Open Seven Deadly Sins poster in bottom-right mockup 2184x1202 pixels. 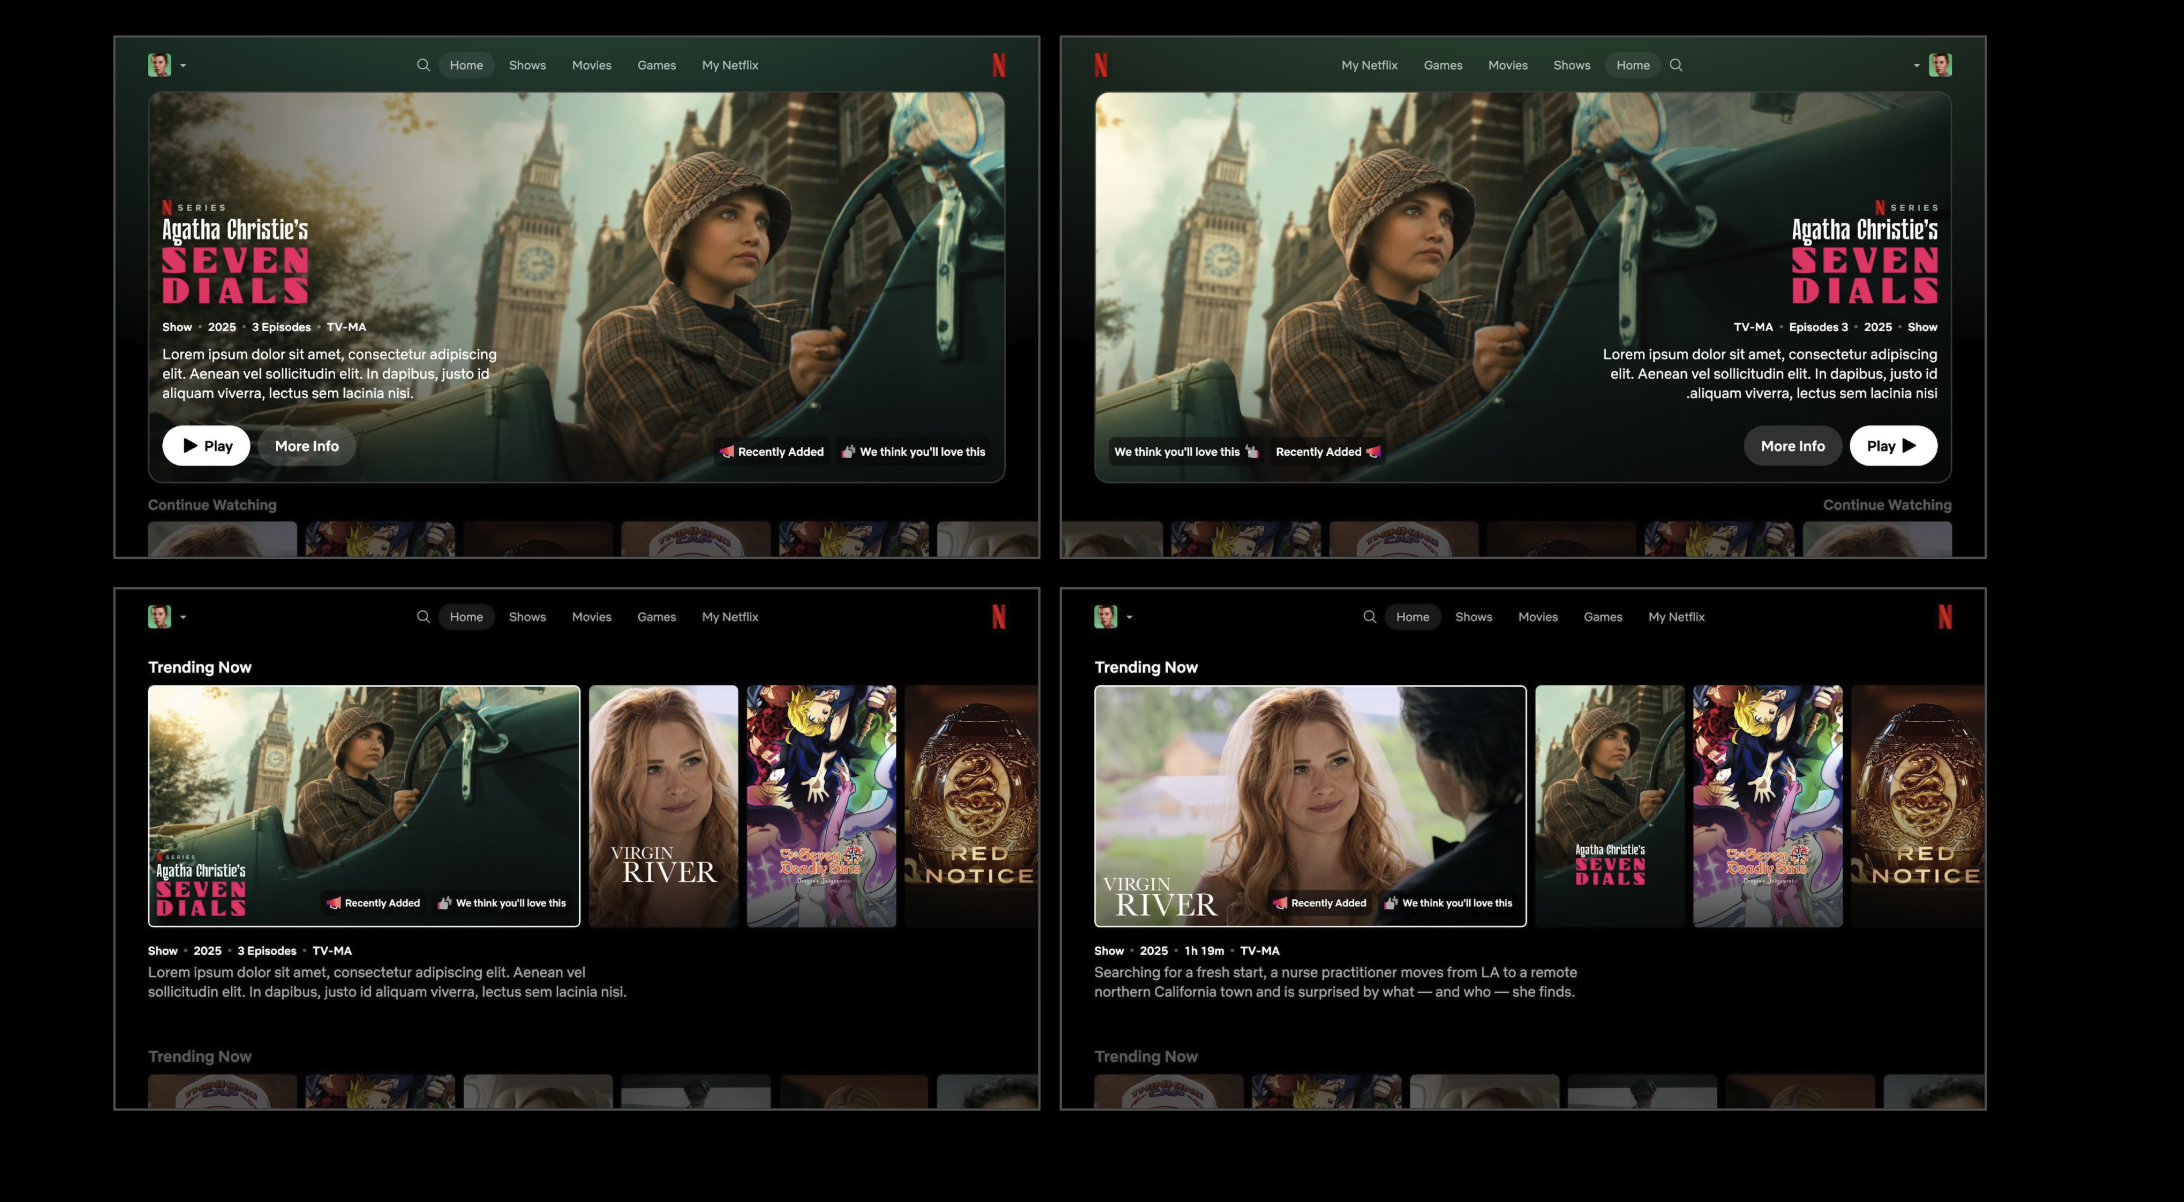tap(1767, 806)
